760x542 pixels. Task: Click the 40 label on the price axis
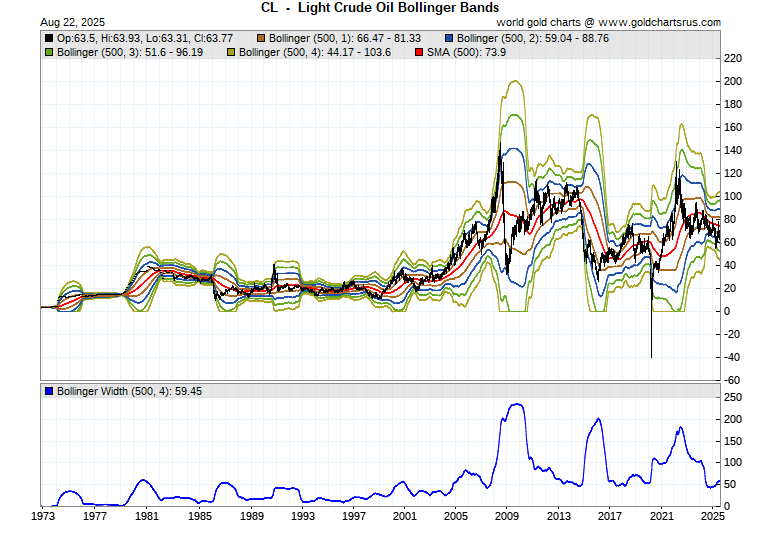tap(730, 265)
